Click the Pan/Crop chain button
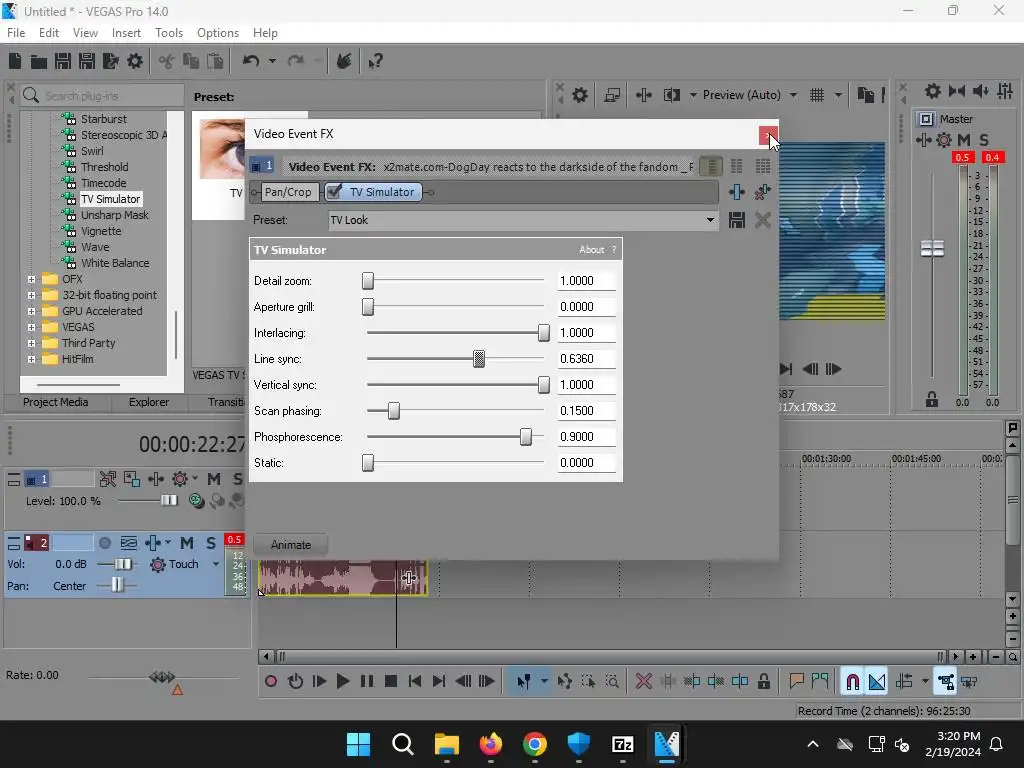This screenshot has height=768, width=1024. tap(288, 192)
